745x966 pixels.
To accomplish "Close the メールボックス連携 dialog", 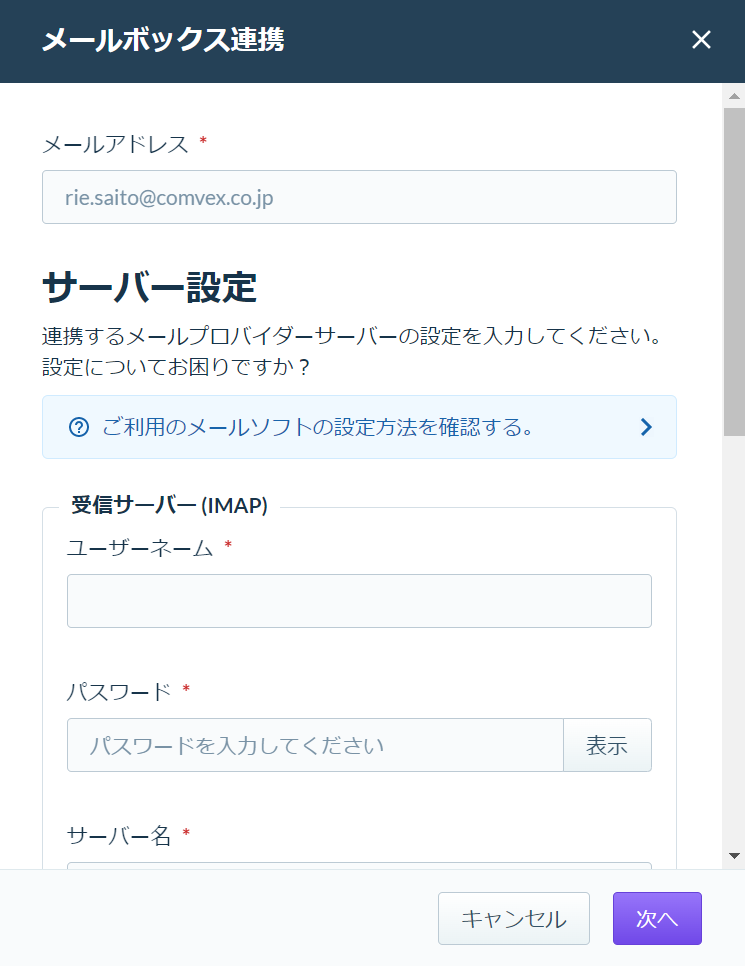I will click(701, 40).
